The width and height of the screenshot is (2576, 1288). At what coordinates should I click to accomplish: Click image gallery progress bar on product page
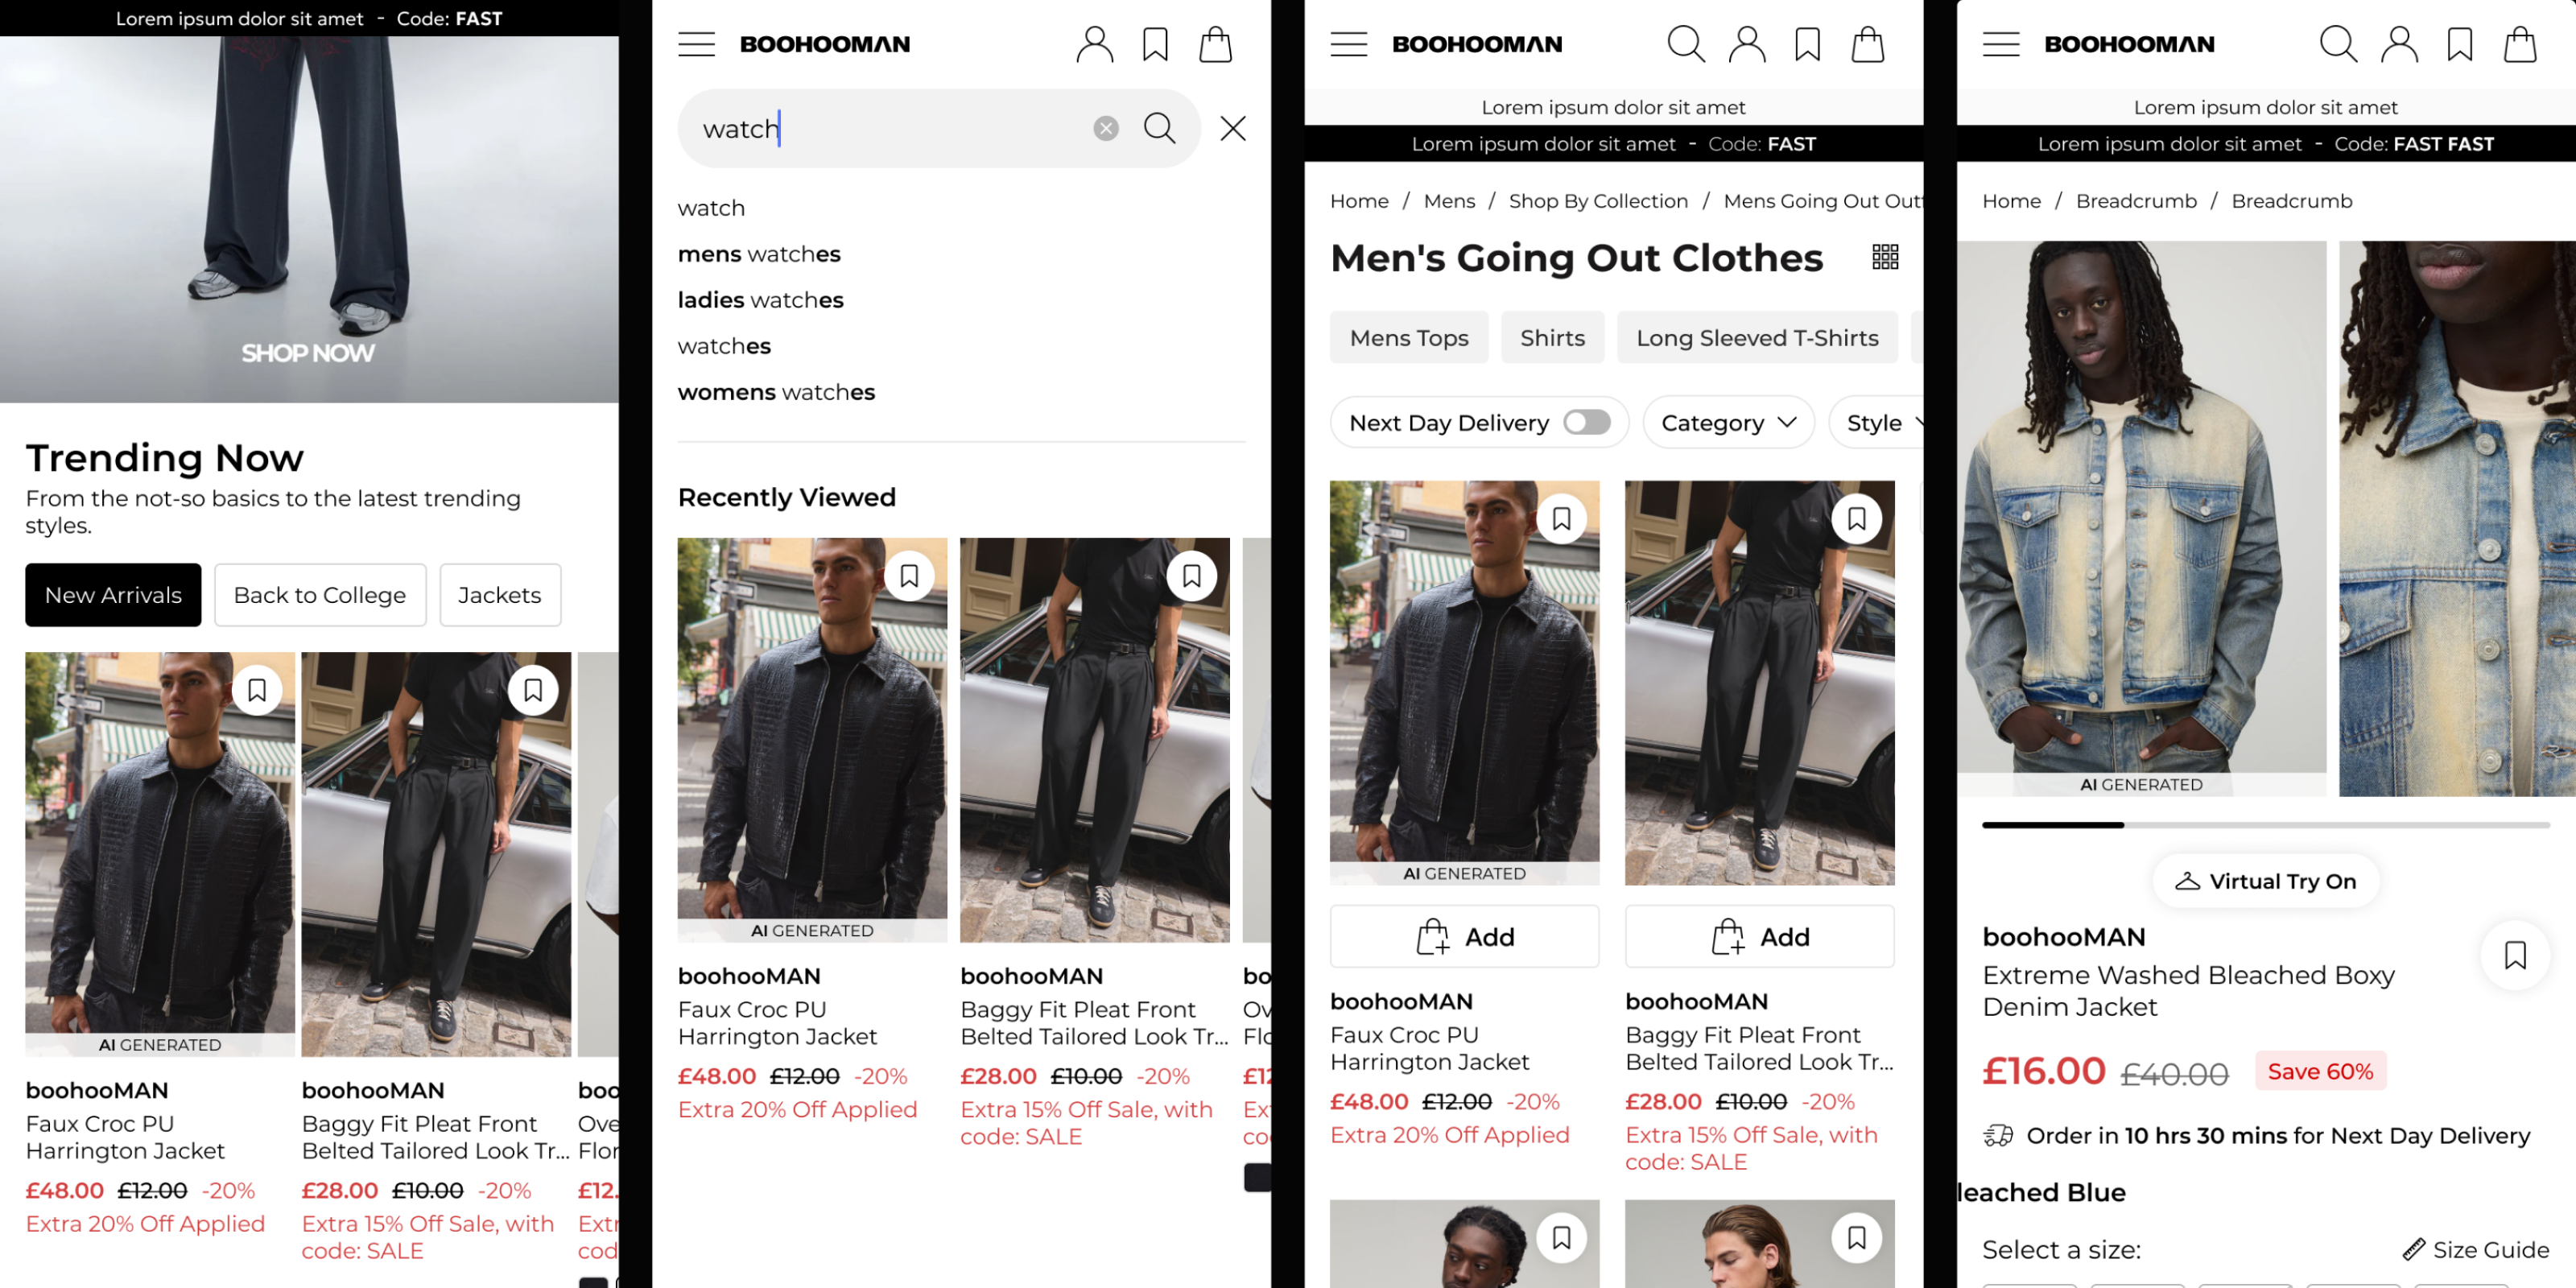[x=2265, y=825]
